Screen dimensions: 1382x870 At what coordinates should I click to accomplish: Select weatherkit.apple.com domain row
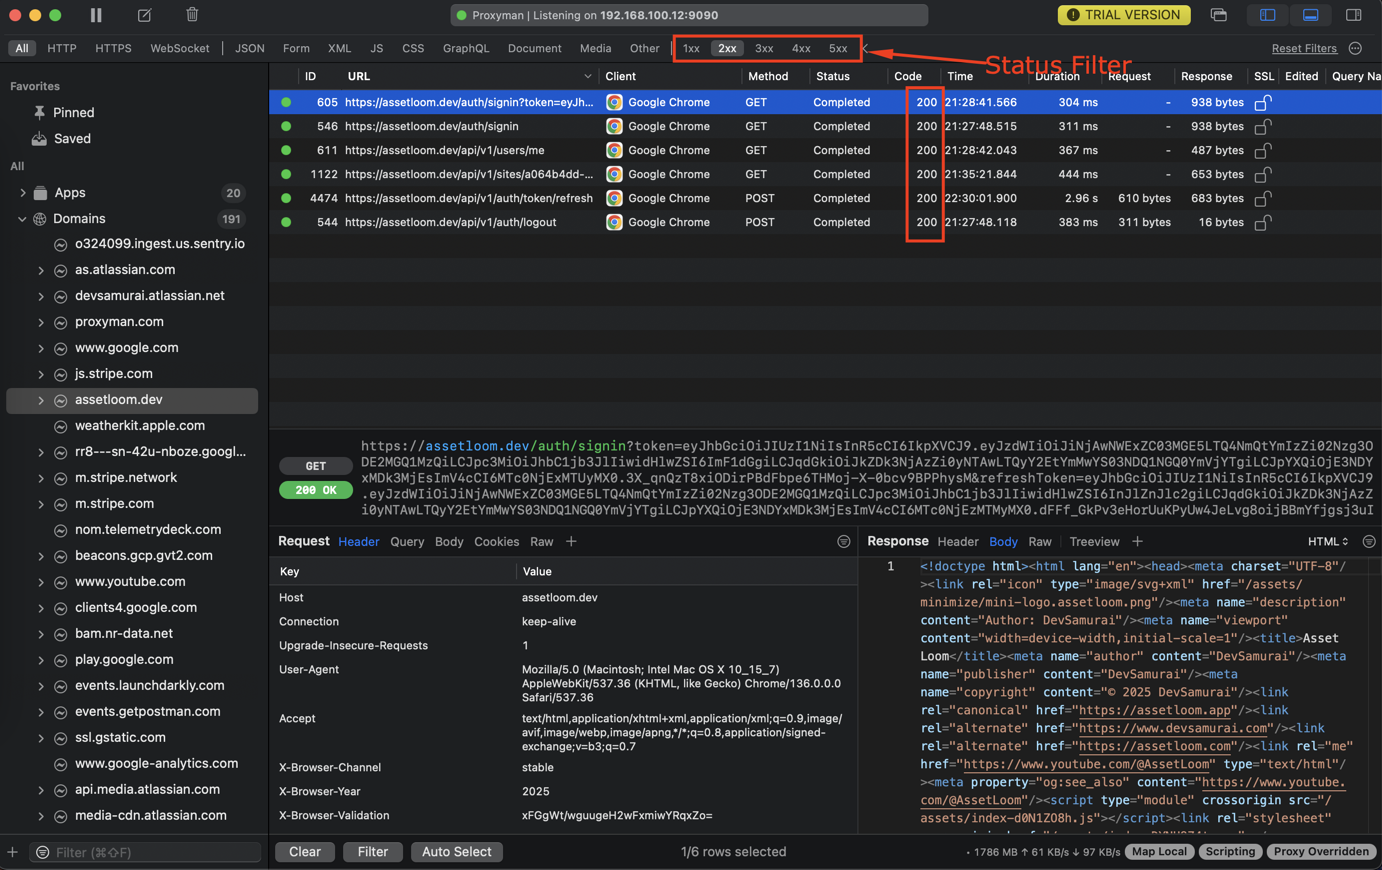[x=132, y=426]
